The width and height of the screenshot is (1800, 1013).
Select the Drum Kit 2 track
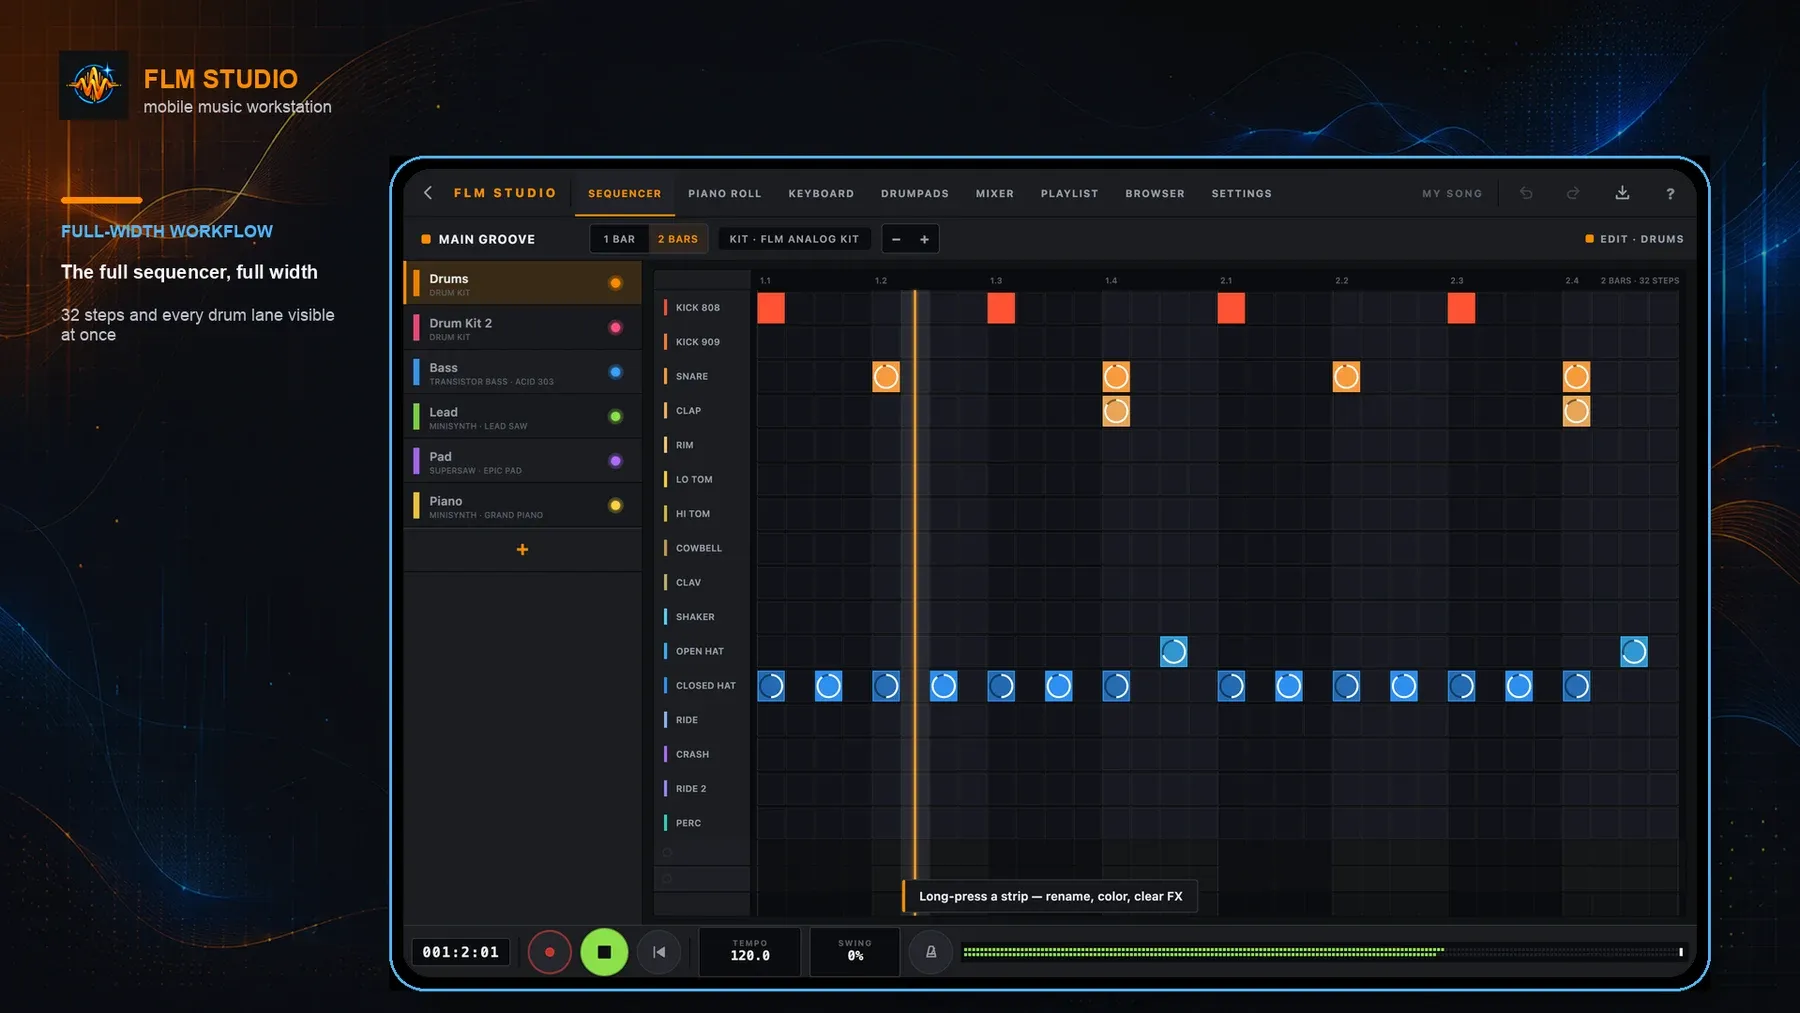click(523, 328)
